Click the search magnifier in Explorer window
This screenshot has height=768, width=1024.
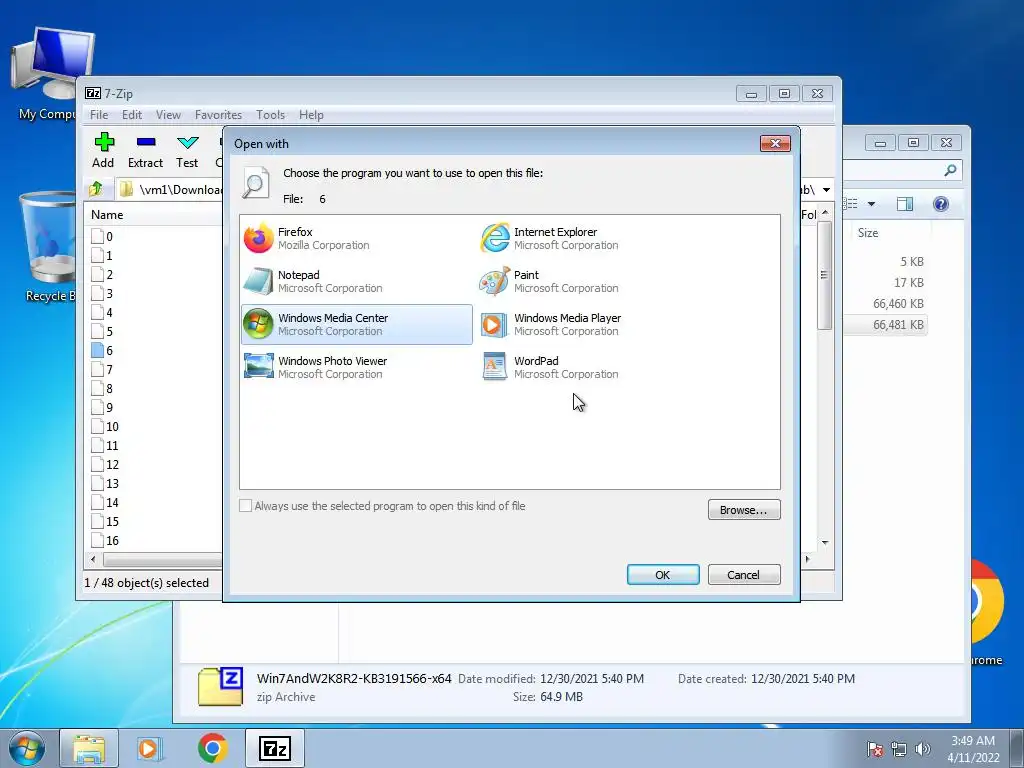pos(950,170)
